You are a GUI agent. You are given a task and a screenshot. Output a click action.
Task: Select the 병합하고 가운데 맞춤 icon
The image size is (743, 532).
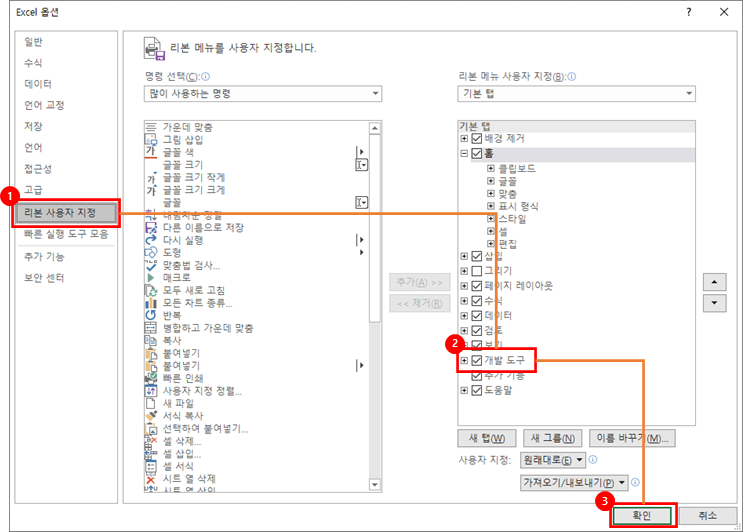(x=151, y=328)
